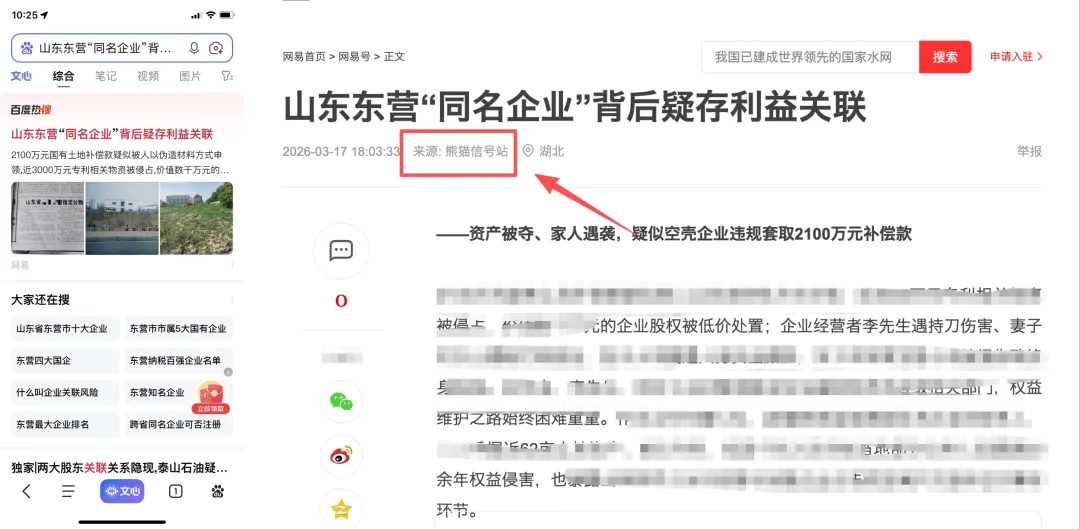The width and height of the screenshot is (1080, 529).
Task: Open the filter funnel next to 图片
Action: click(x=227, y=76)
